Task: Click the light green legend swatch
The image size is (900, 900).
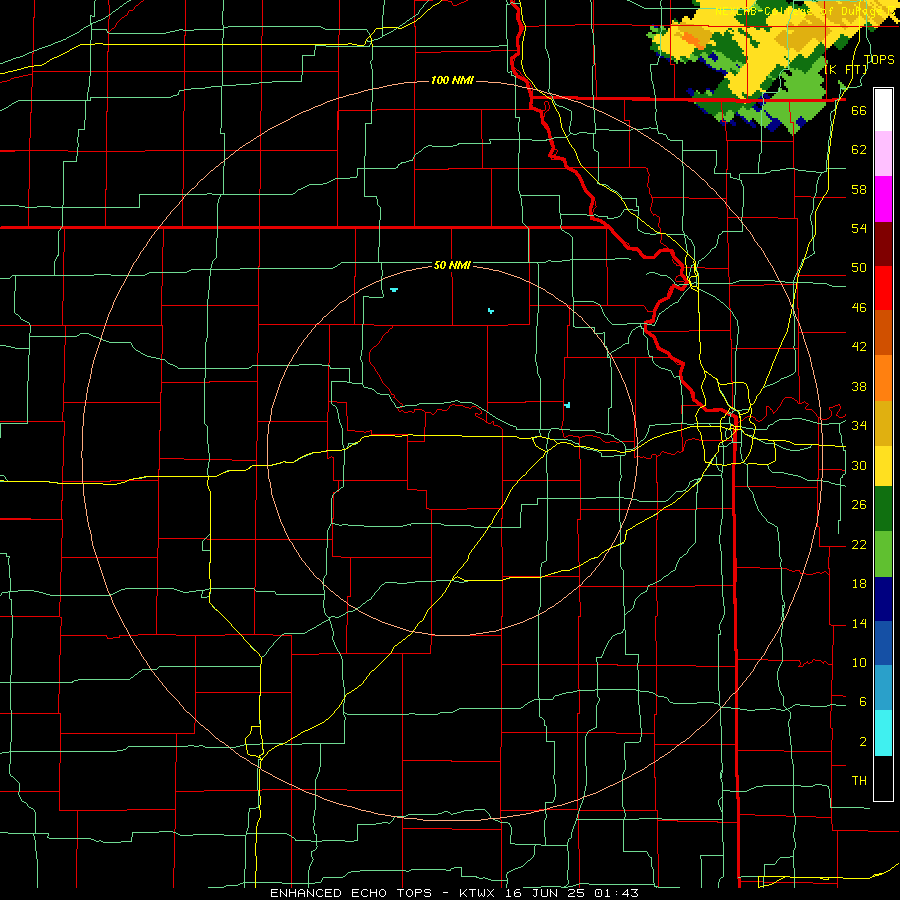Action: (883, 554)
